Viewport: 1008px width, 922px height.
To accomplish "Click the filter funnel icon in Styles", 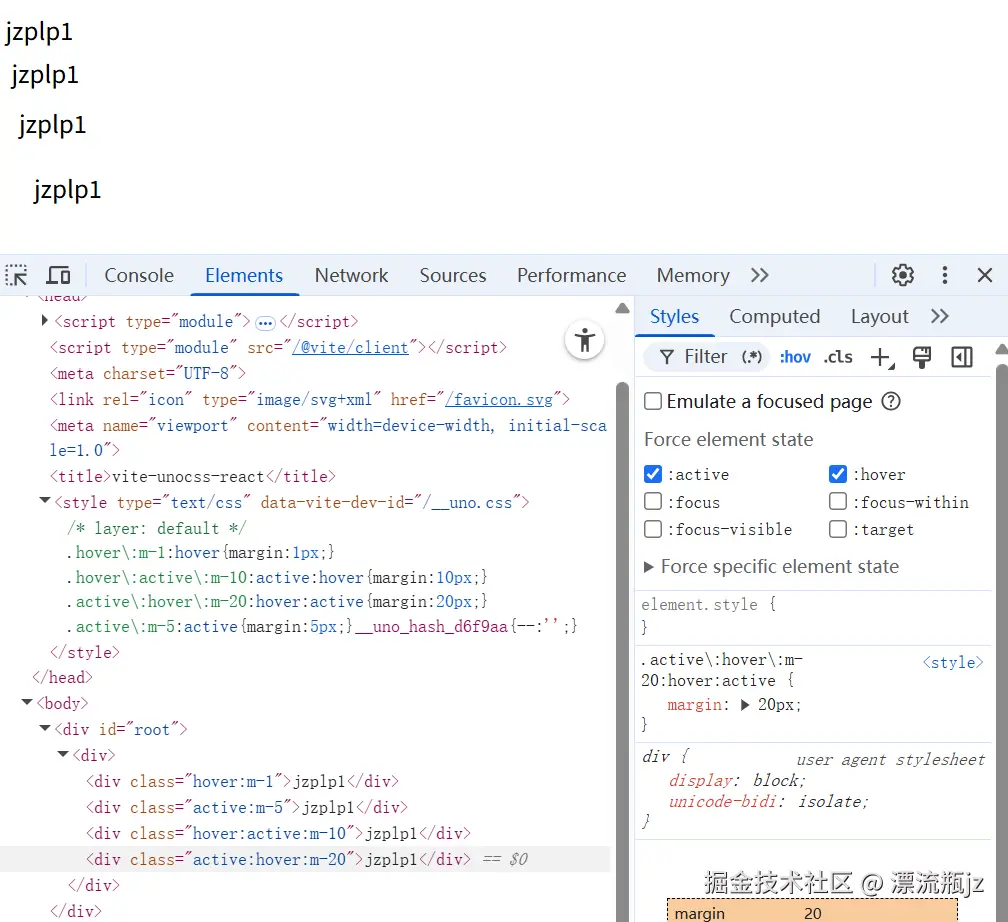I will coord(667,357).
